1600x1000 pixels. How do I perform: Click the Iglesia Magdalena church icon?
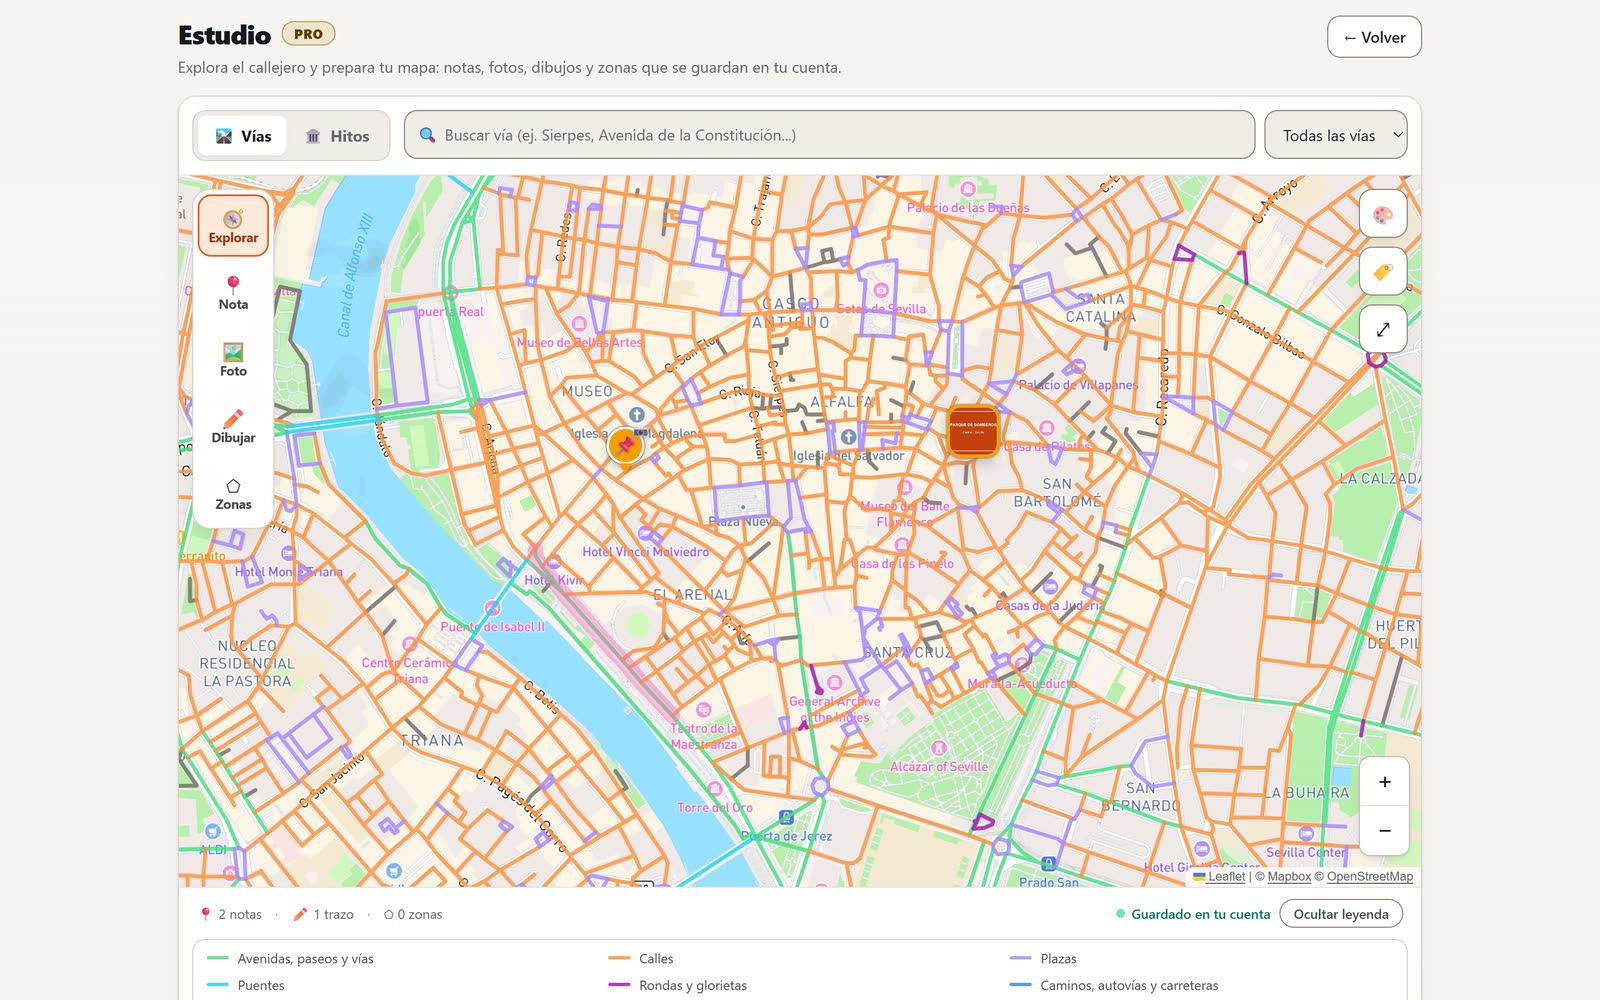point(637,414)
